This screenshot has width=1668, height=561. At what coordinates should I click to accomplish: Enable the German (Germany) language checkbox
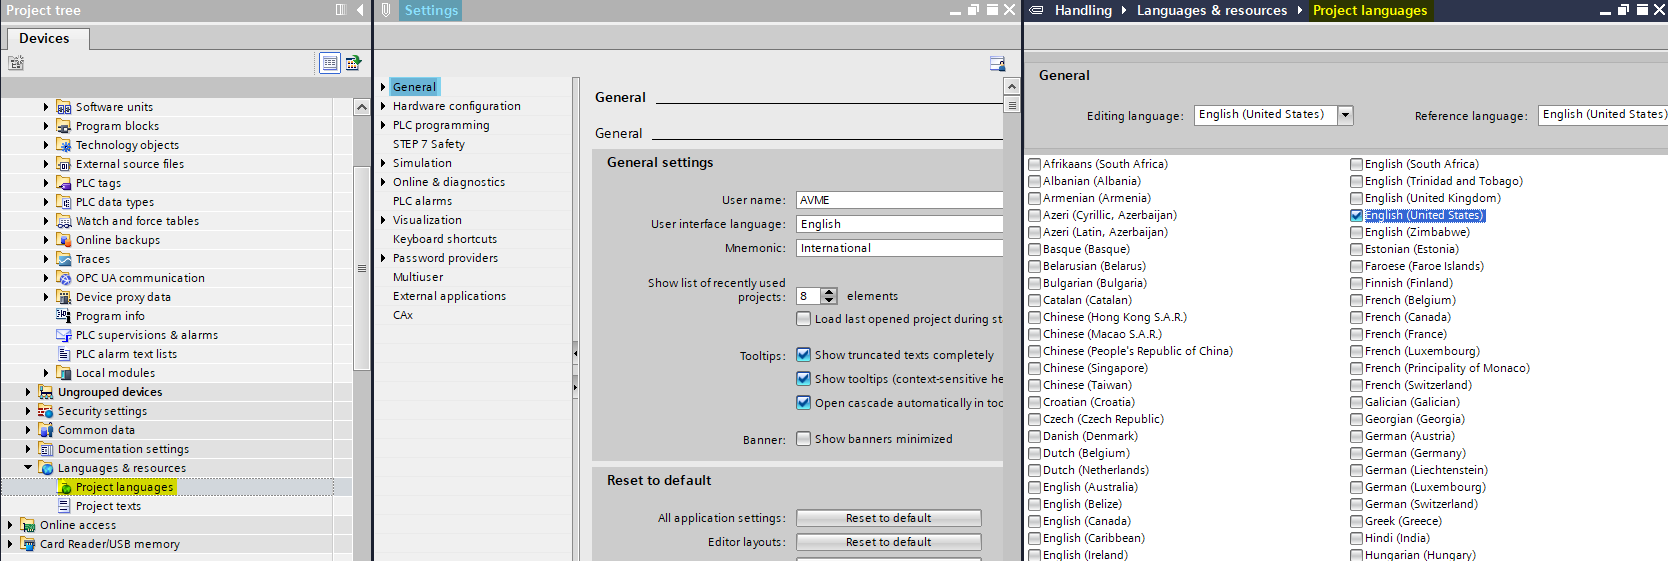(x=1356, y=453)
